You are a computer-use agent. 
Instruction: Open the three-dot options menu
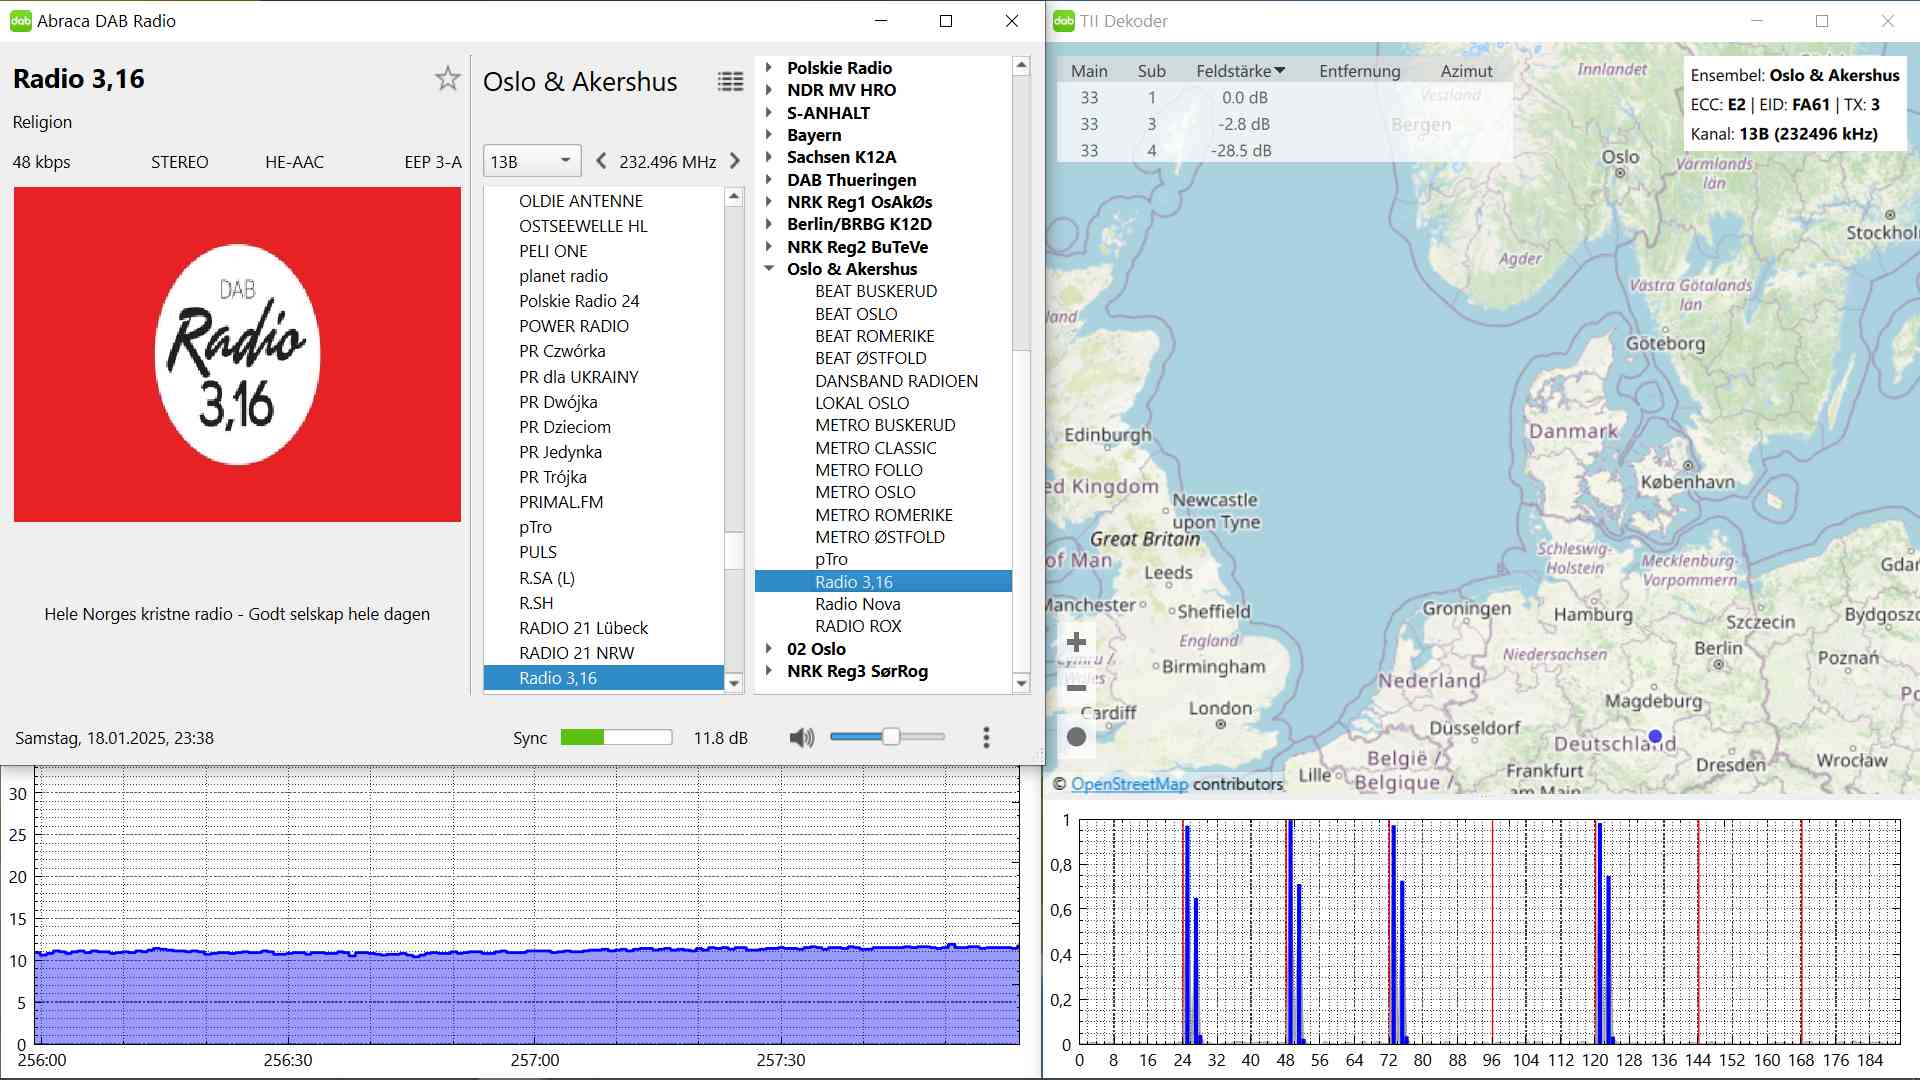tap(986, 738)
